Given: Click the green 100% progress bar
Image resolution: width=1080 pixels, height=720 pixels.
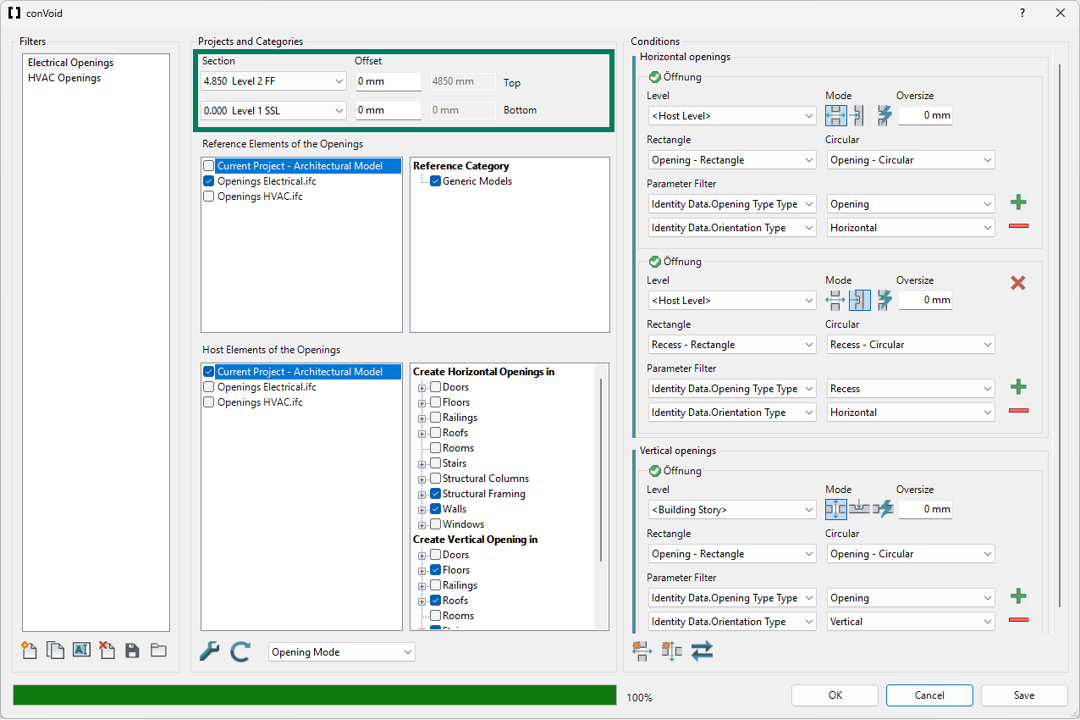Looking at the screenshot, I should point(315,695).
